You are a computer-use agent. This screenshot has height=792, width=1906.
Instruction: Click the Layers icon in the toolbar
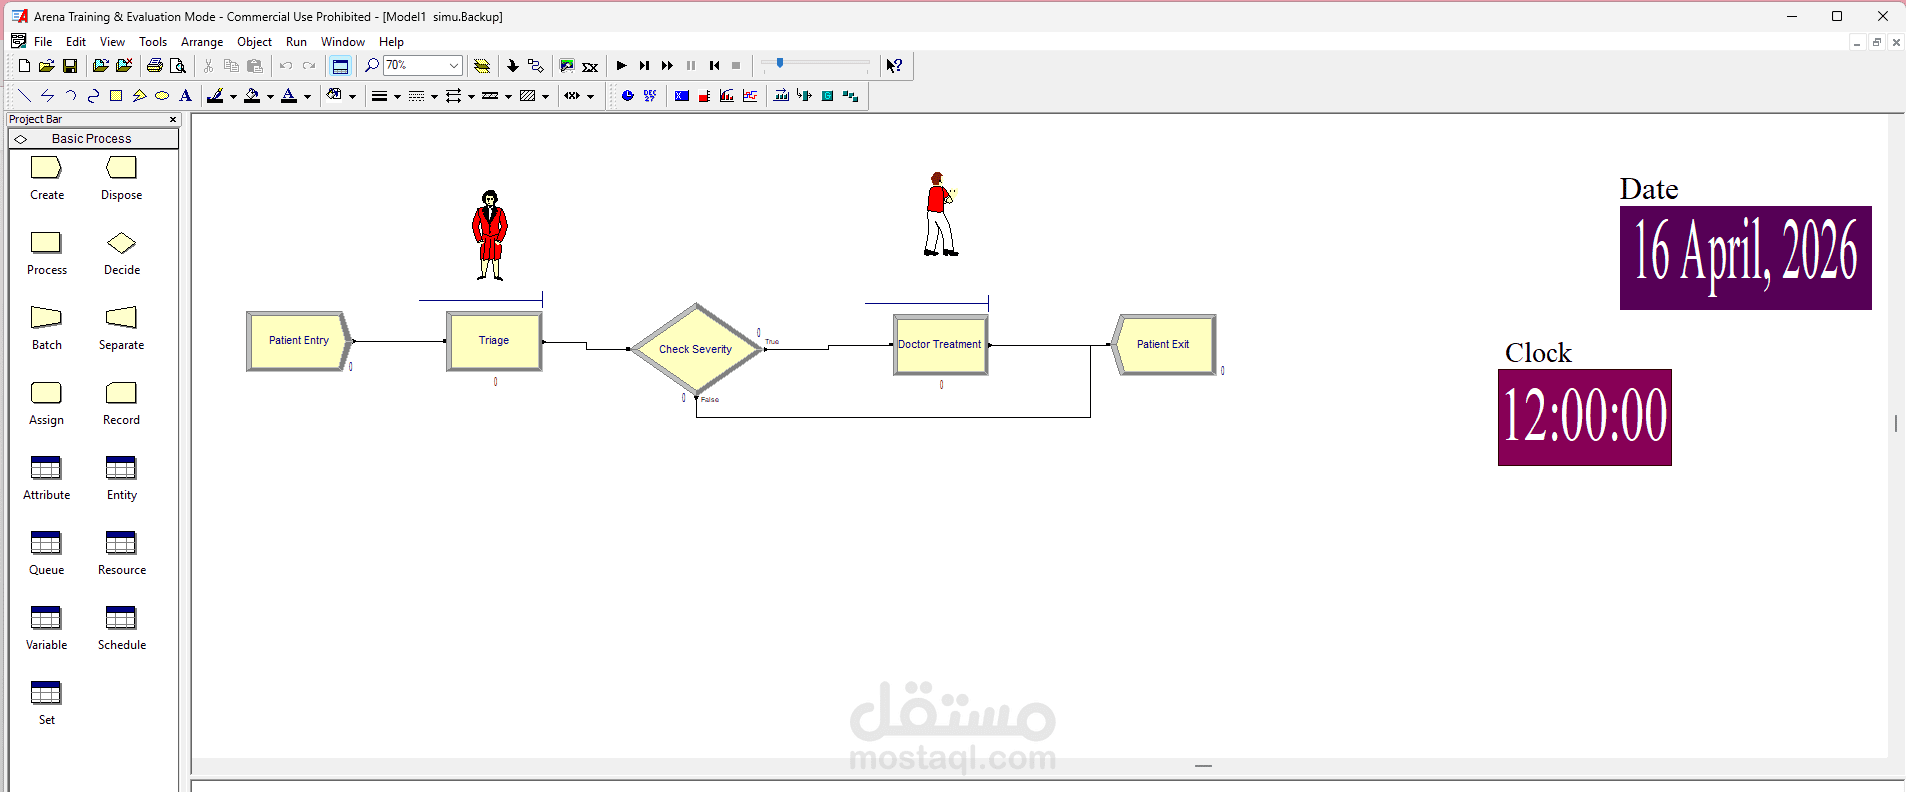click(482, 66)
